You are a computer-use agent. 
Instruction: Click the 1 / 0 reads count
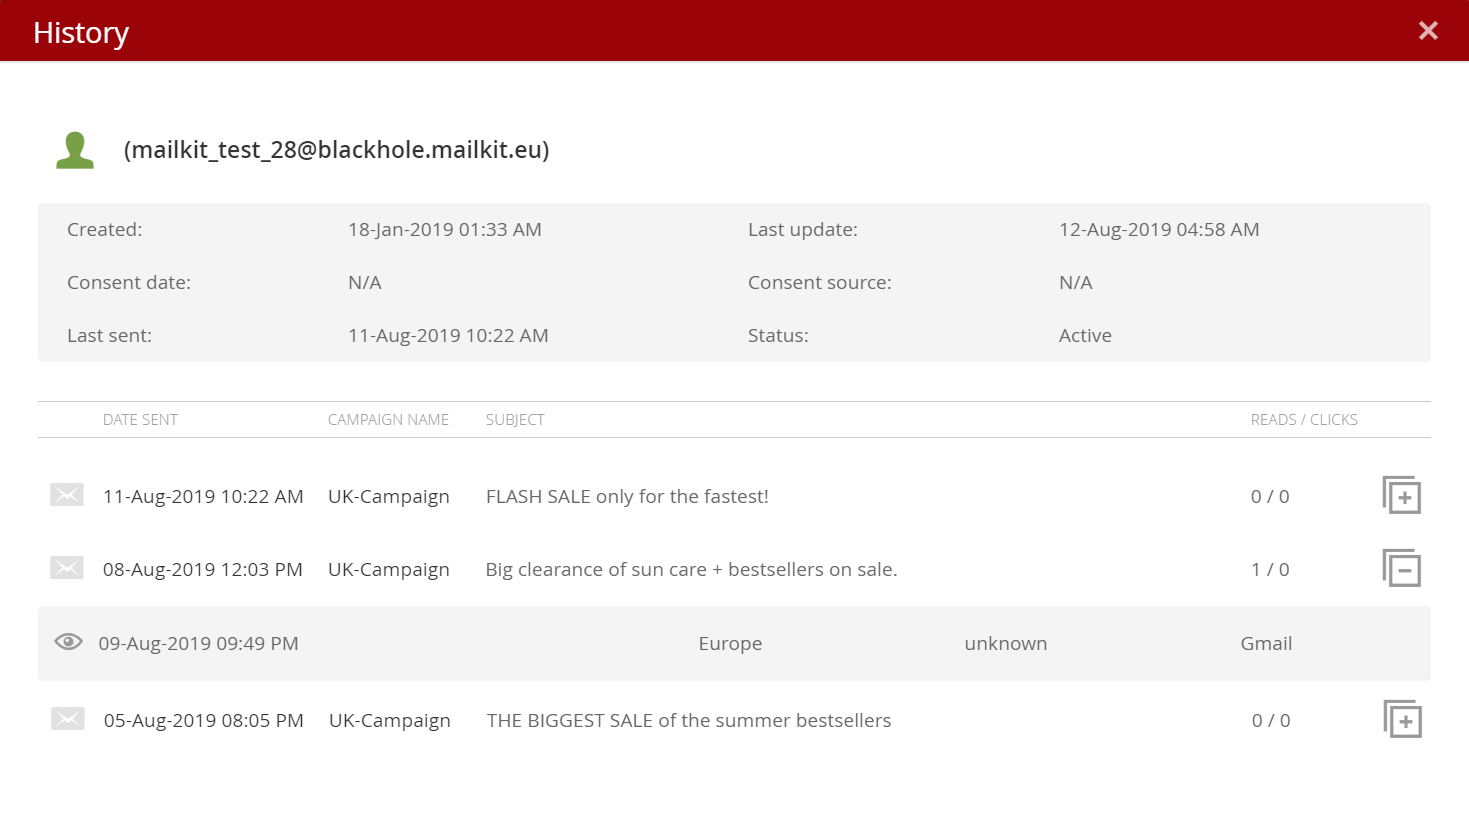(x=1270, y=570)
